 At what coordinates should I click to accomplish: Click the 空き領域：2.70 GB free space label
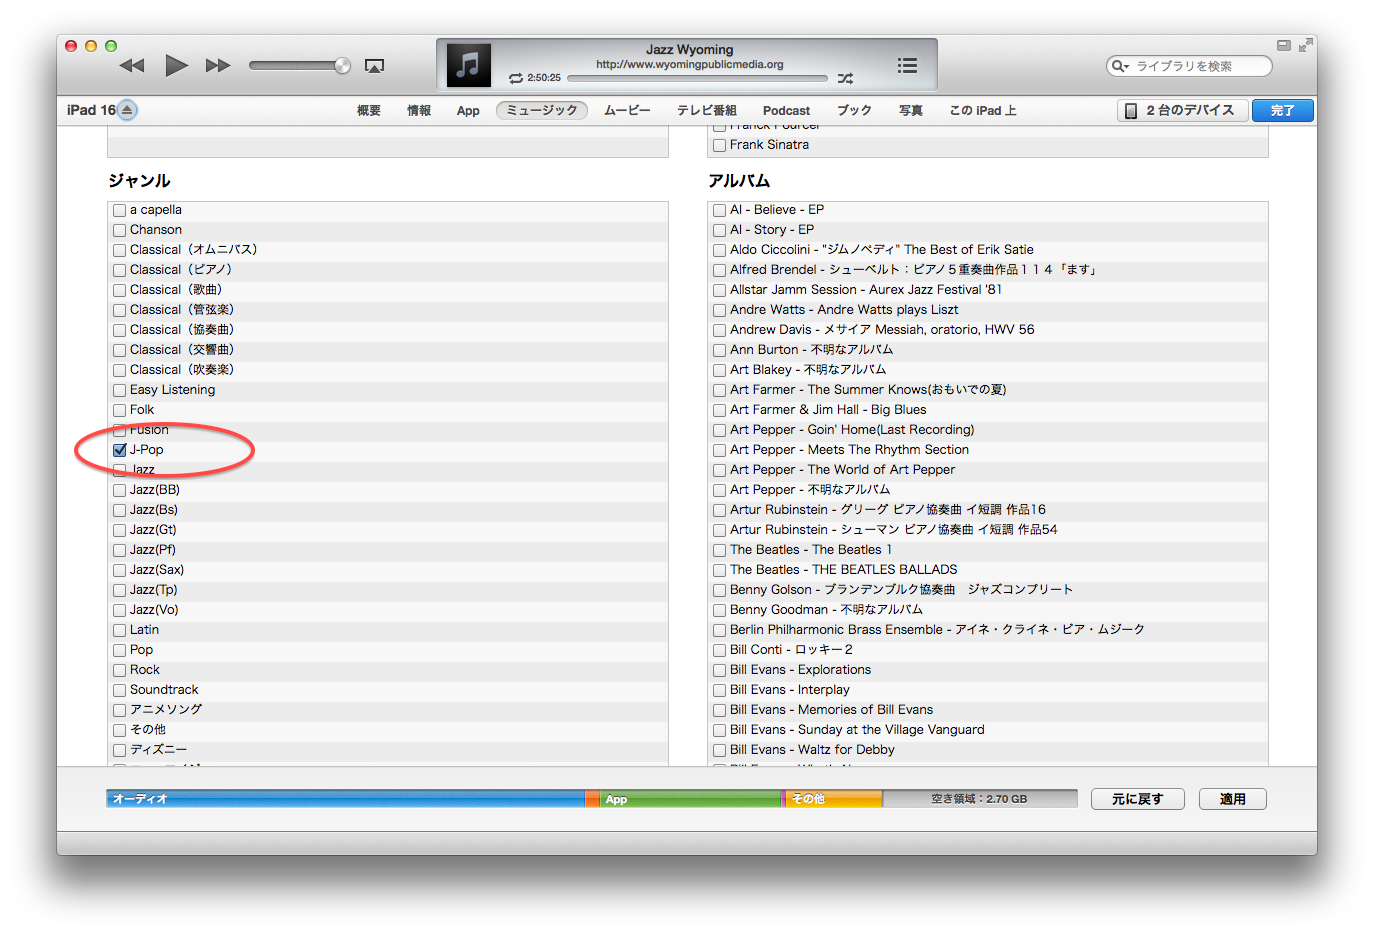[979, 799]
